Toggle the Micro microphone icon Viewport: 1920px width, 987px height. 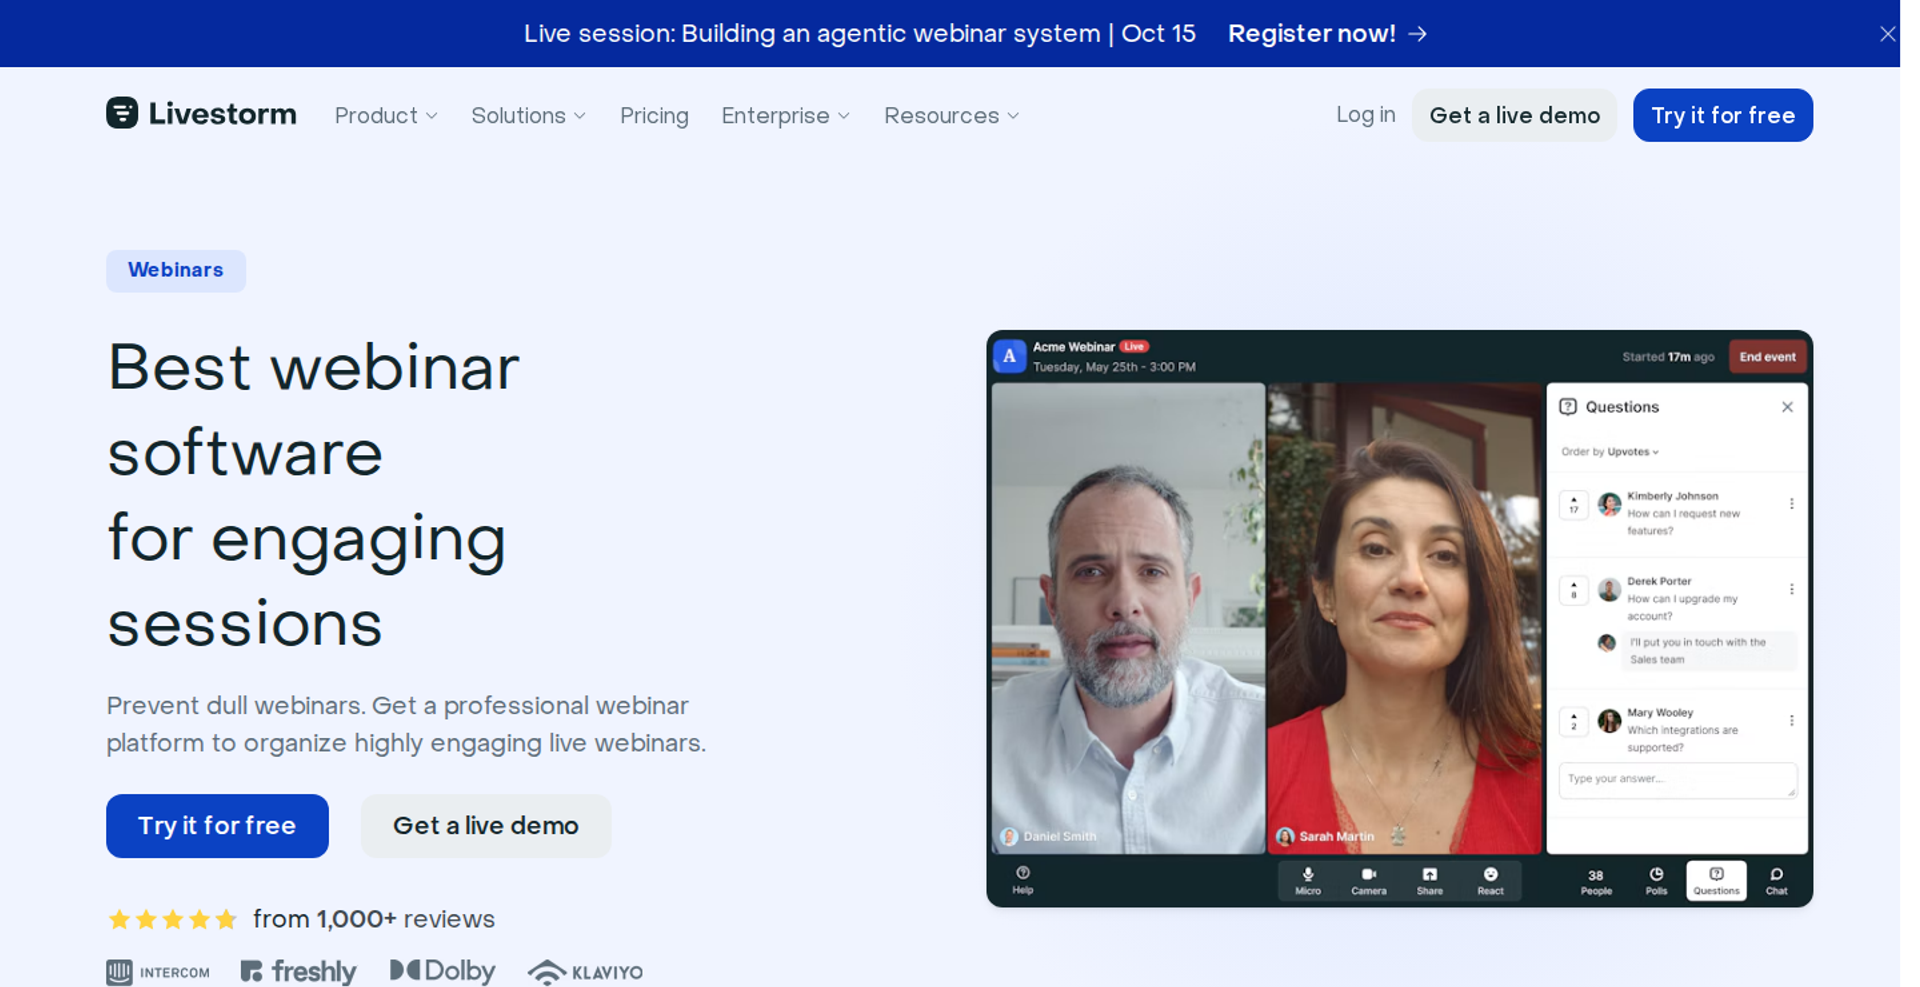tap(1308, 880)
